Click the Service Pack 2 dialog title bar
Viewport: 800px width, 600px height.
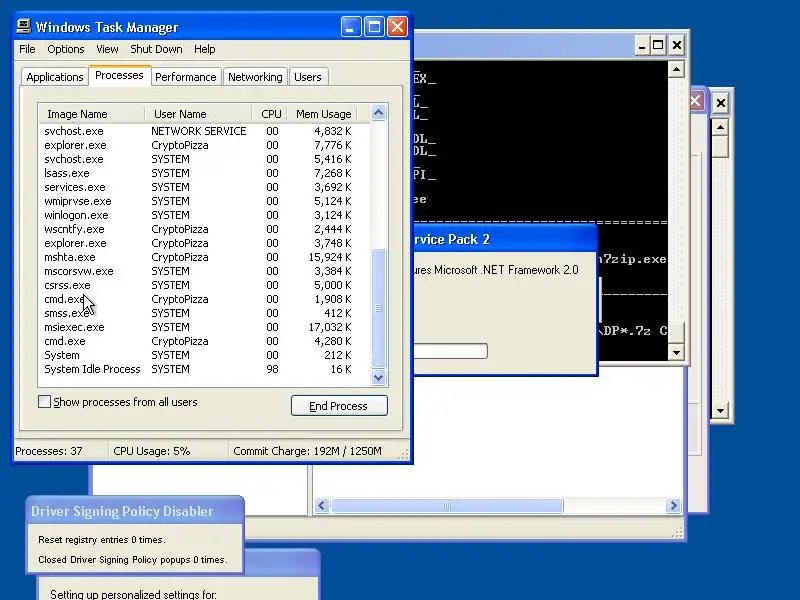(505, 239)
